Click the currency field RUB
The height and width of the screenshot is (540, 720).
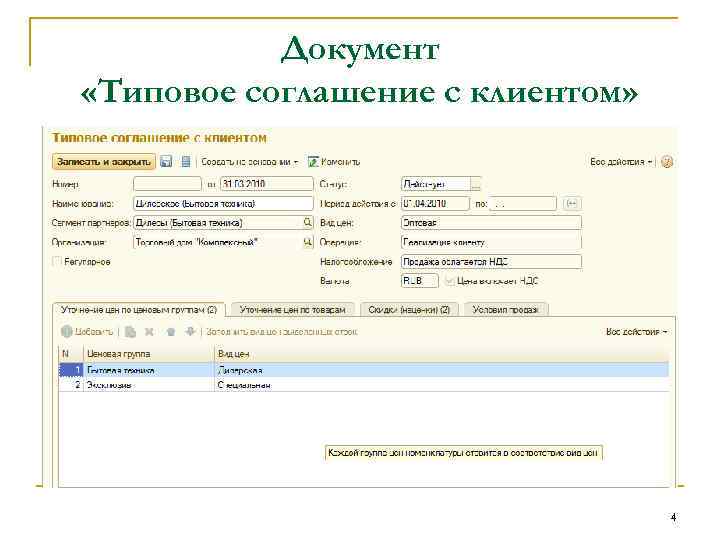[420, 281]
